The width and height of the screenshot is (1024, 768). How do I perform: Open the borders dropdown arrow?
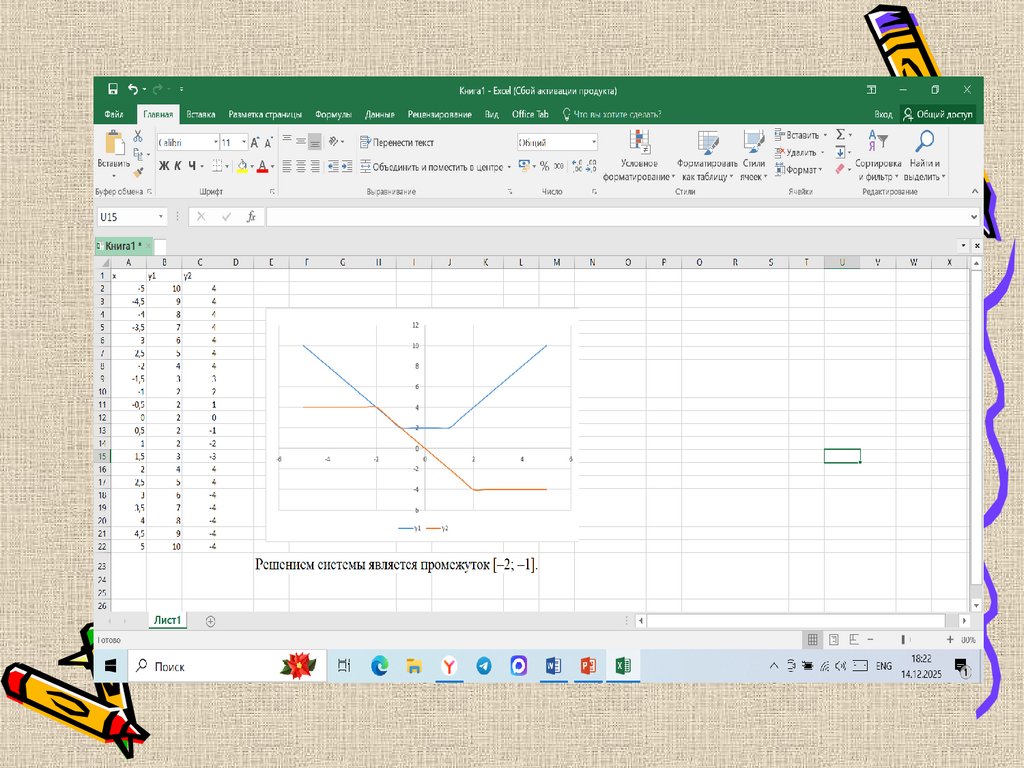pos(227,167)
